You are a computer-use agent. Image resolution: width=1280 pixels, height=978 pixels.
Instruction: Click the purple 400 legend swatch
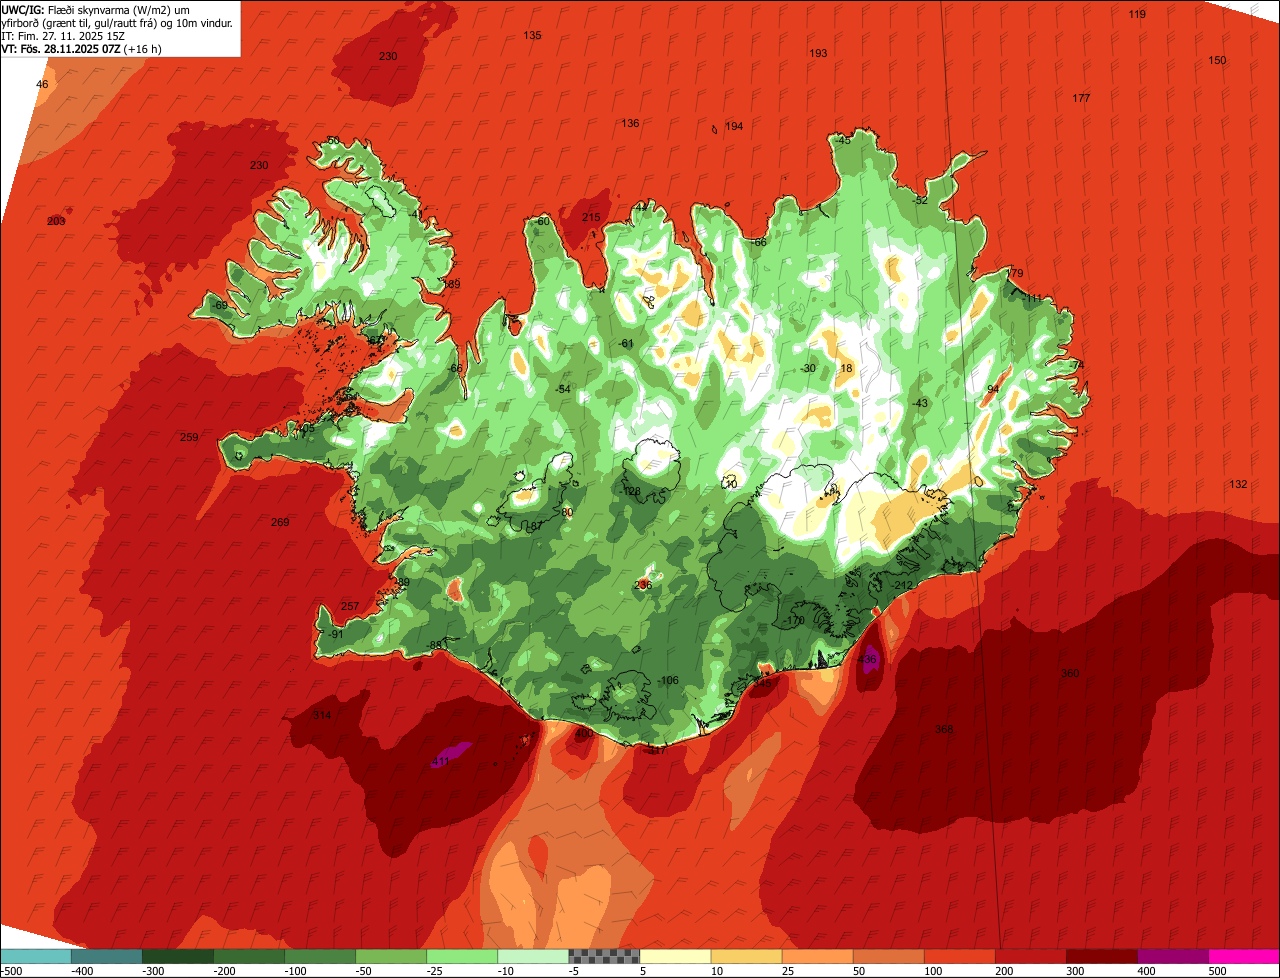click(x=1173, y=956)
